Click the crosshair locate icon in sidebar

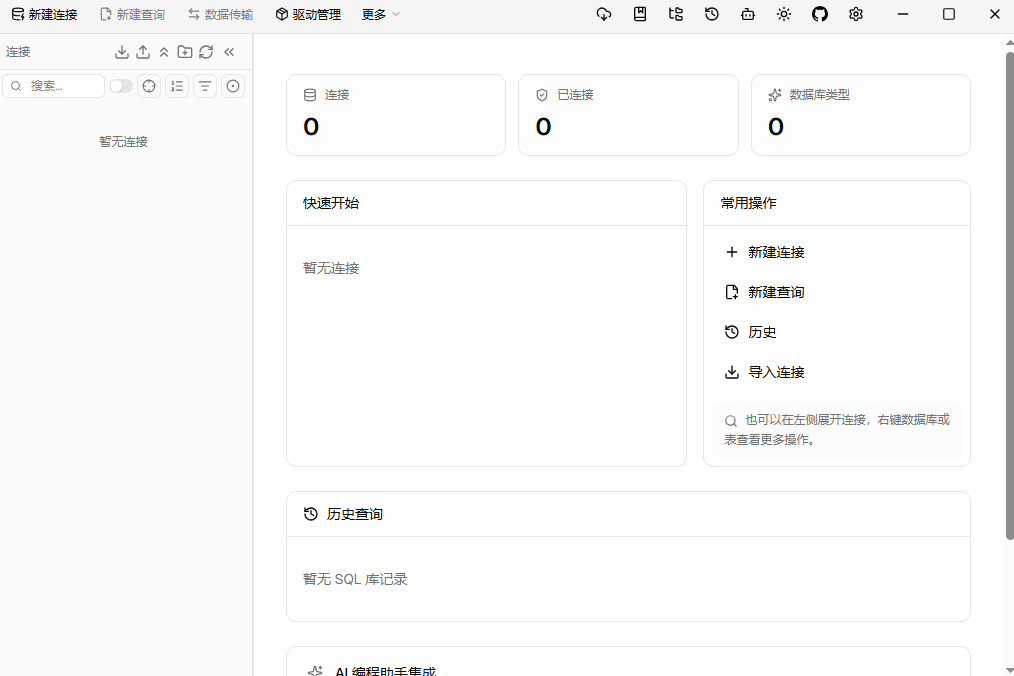[x=149, y=86]
